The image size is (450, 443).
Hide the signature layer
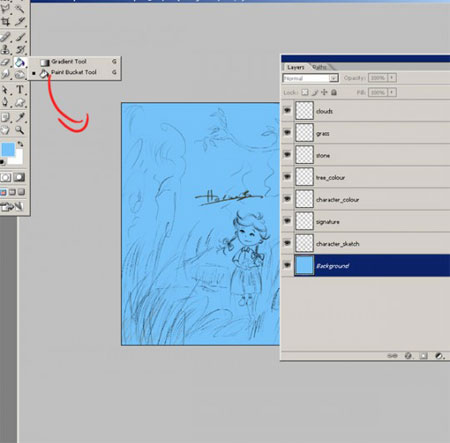click(x=287, y=221)
